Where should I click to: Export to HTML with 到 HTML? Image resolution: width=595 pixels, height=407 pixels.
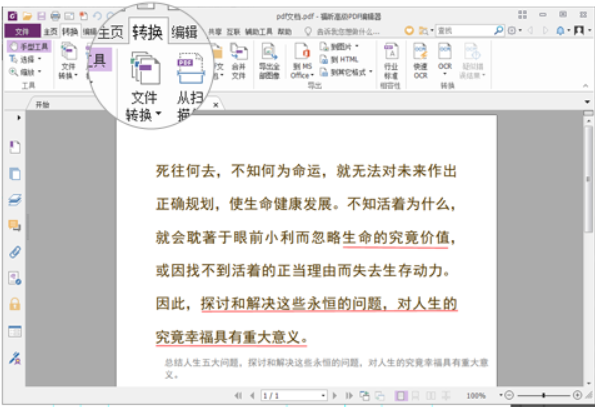pos(339,59)
